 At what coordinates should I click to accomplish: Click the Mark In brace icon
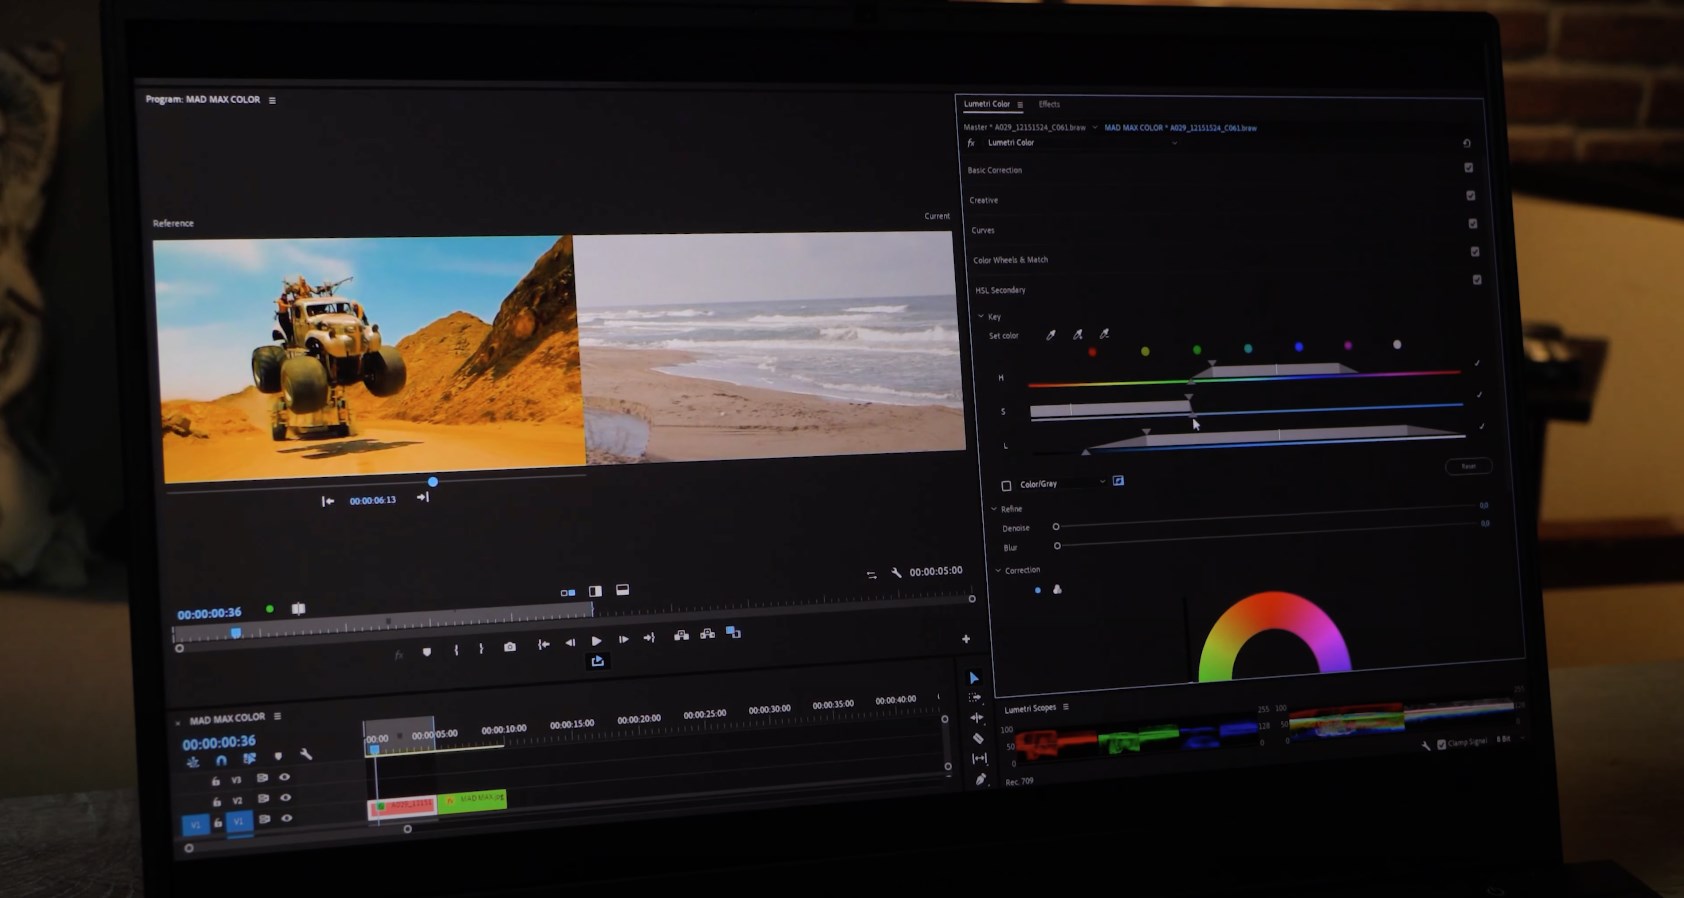pyautogui.click(x=456, y=649)
